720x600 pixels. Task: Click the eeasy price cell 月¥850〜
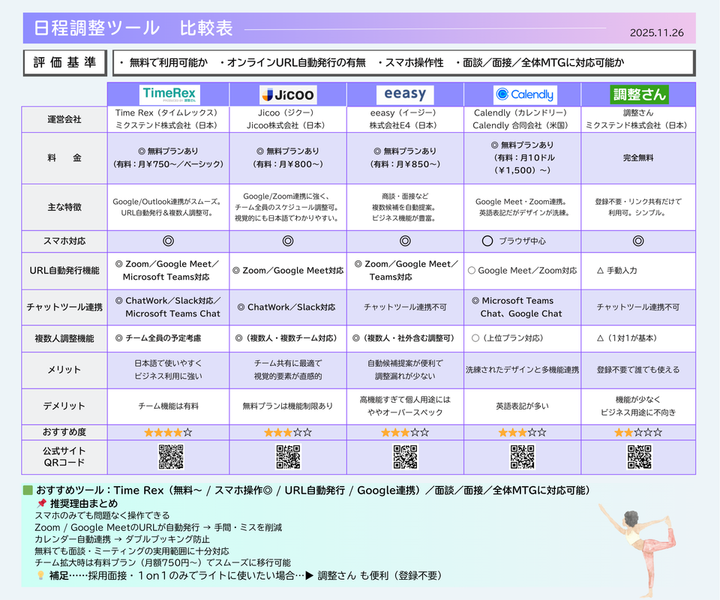(x=405, y=158)
